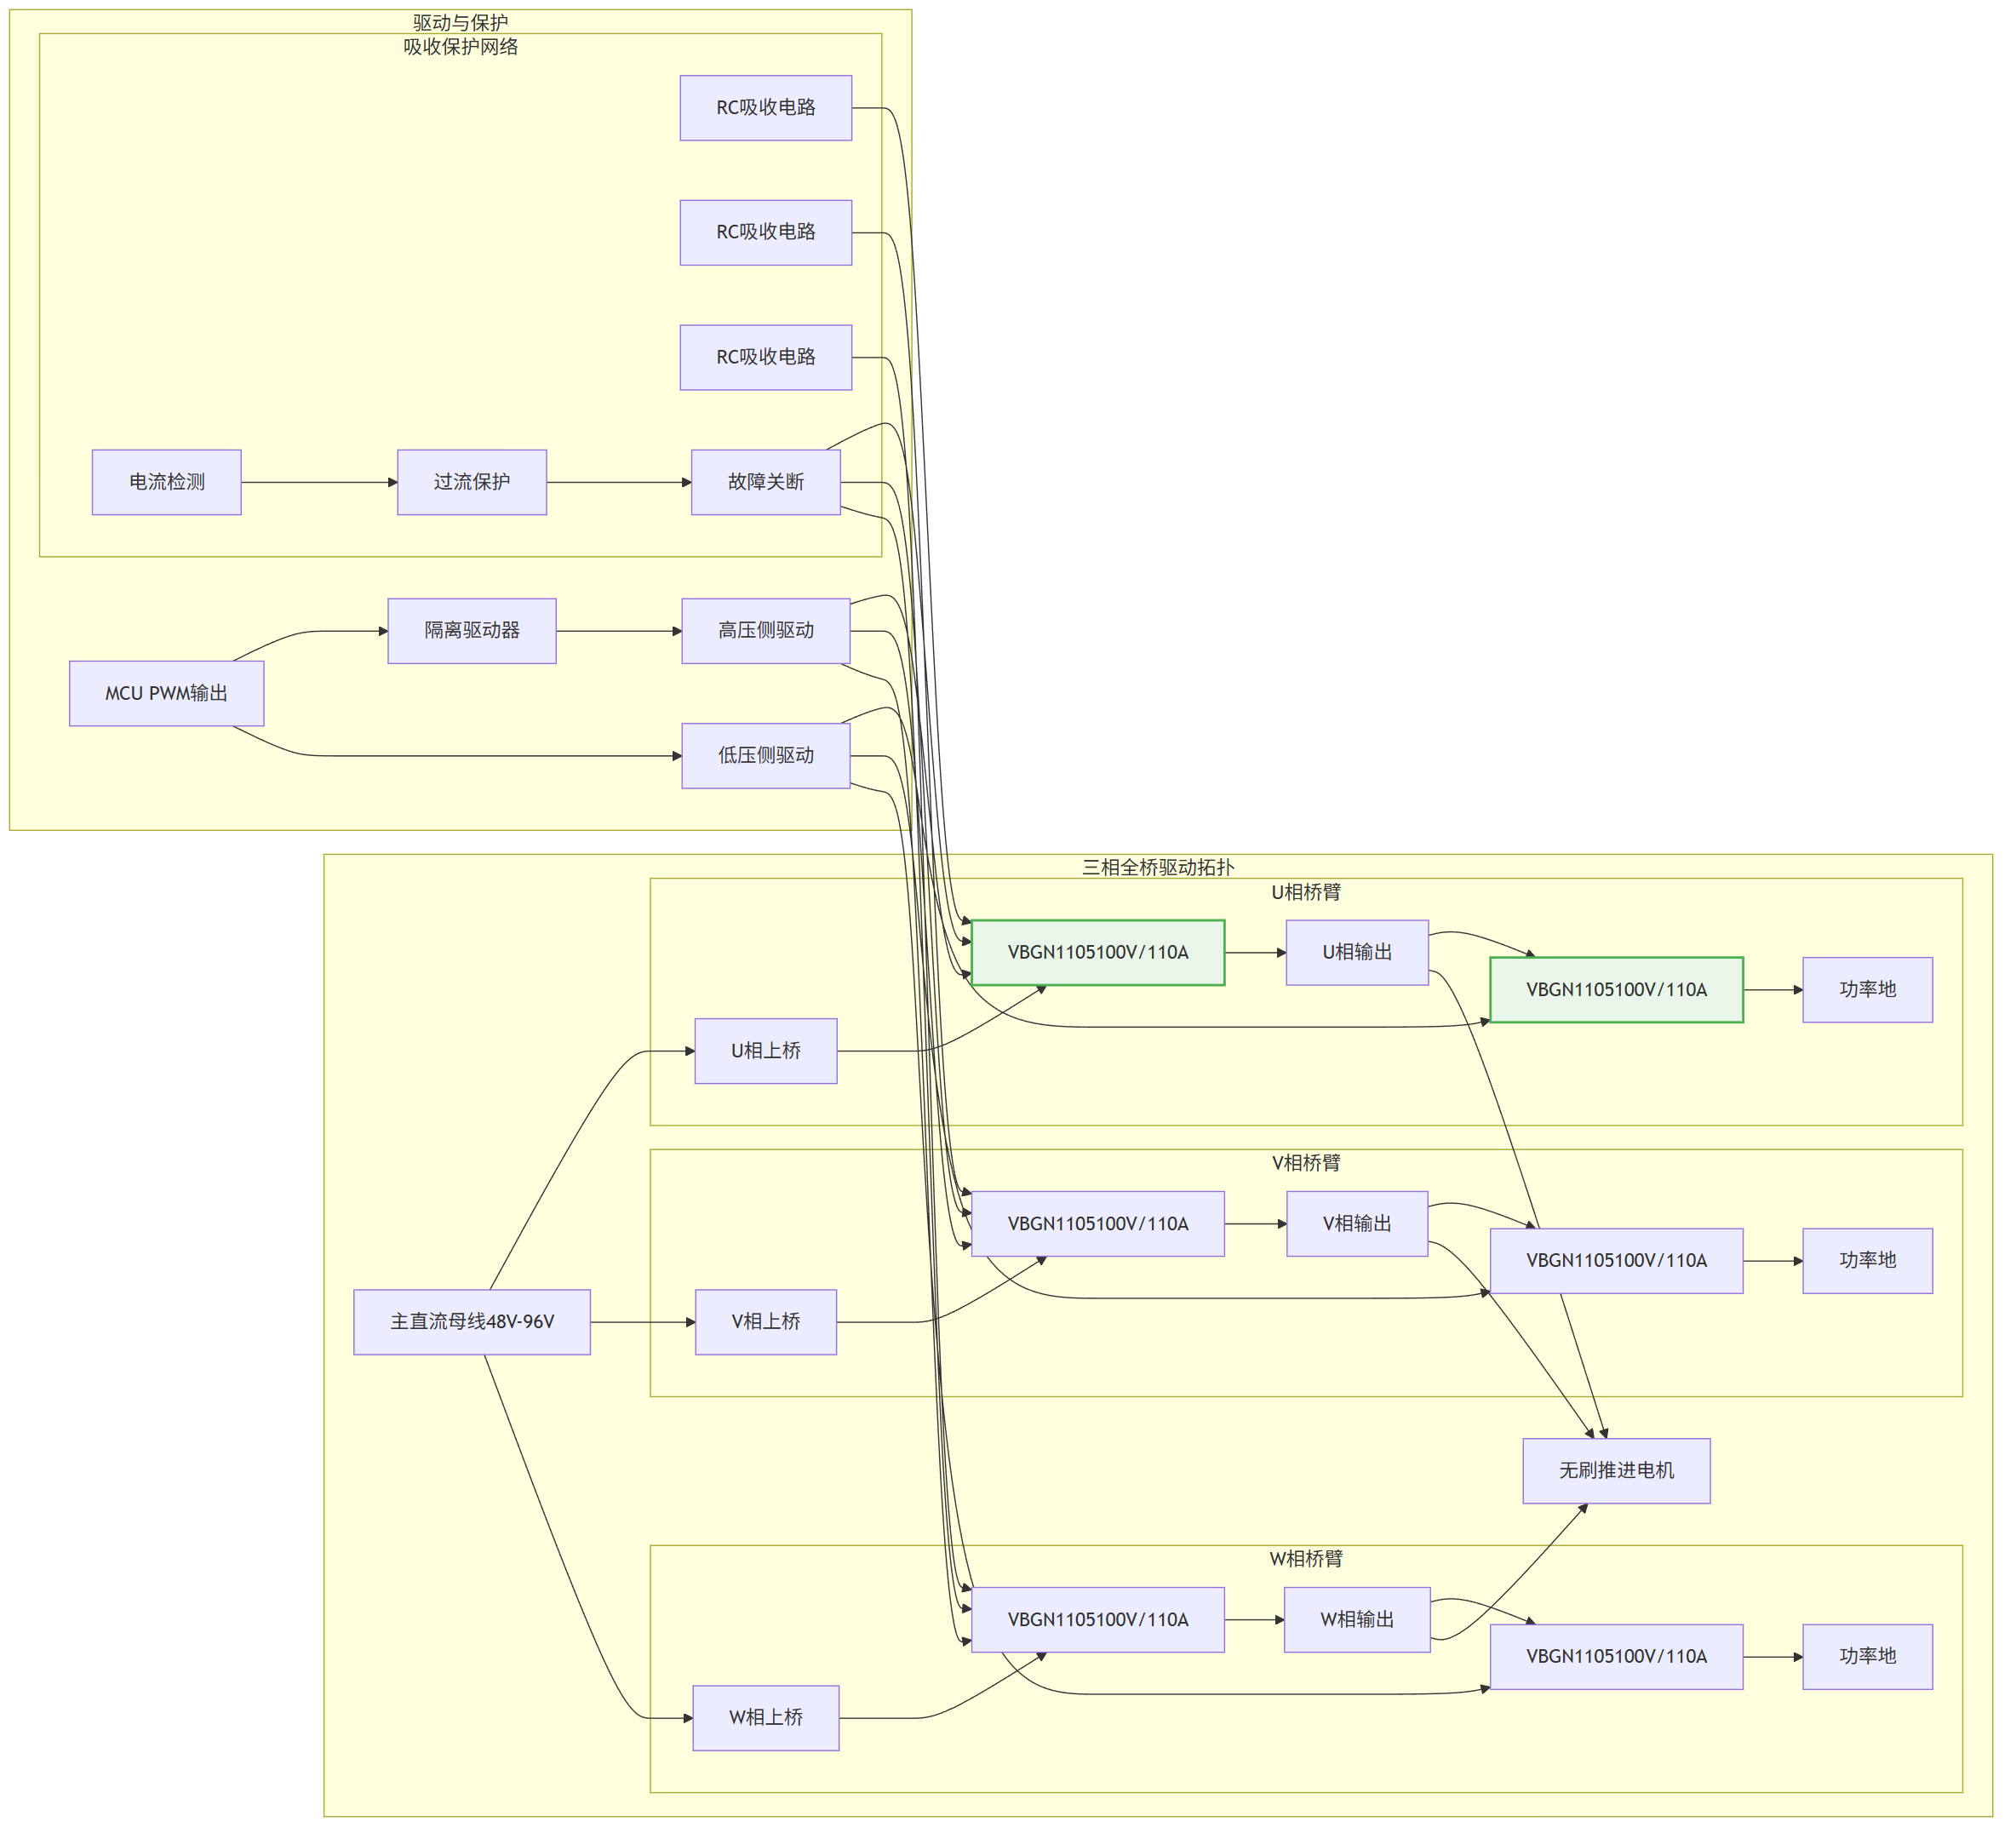Select the W相上桥 node
The width and height of the screenshot is (2016, 1839).
coord(766,1719)
